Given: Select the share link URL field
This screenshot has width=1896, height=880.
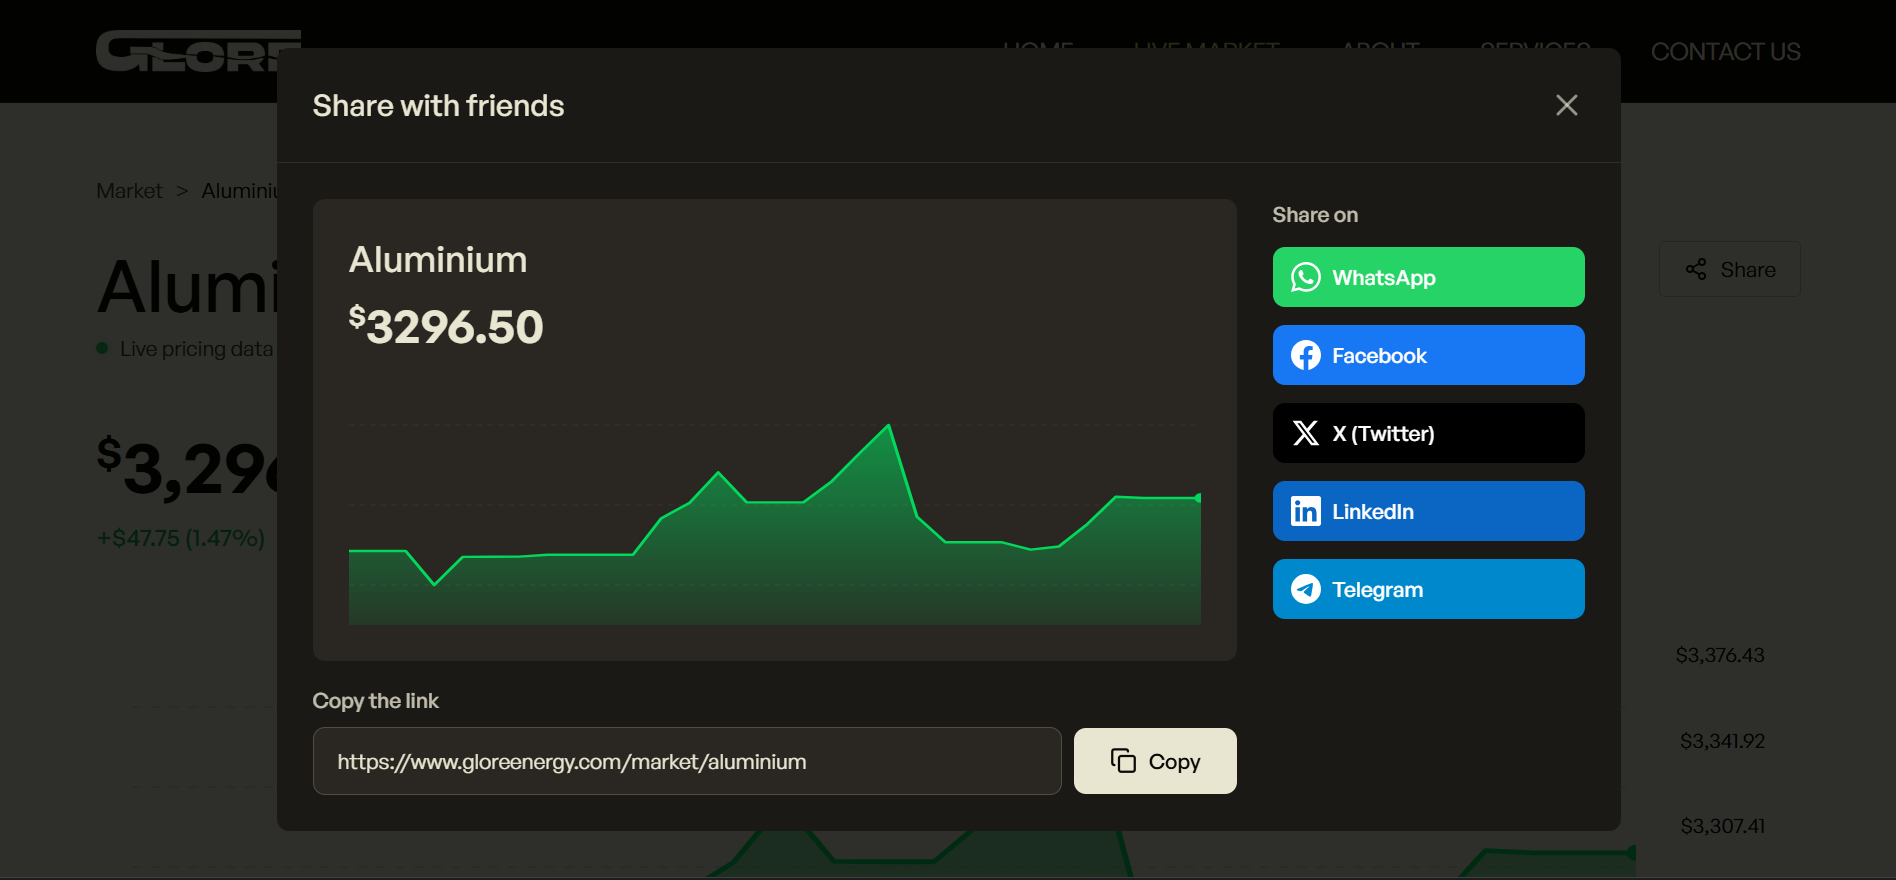Looking at the screenshot, I should pyautogui.click(x=687, y=761).
